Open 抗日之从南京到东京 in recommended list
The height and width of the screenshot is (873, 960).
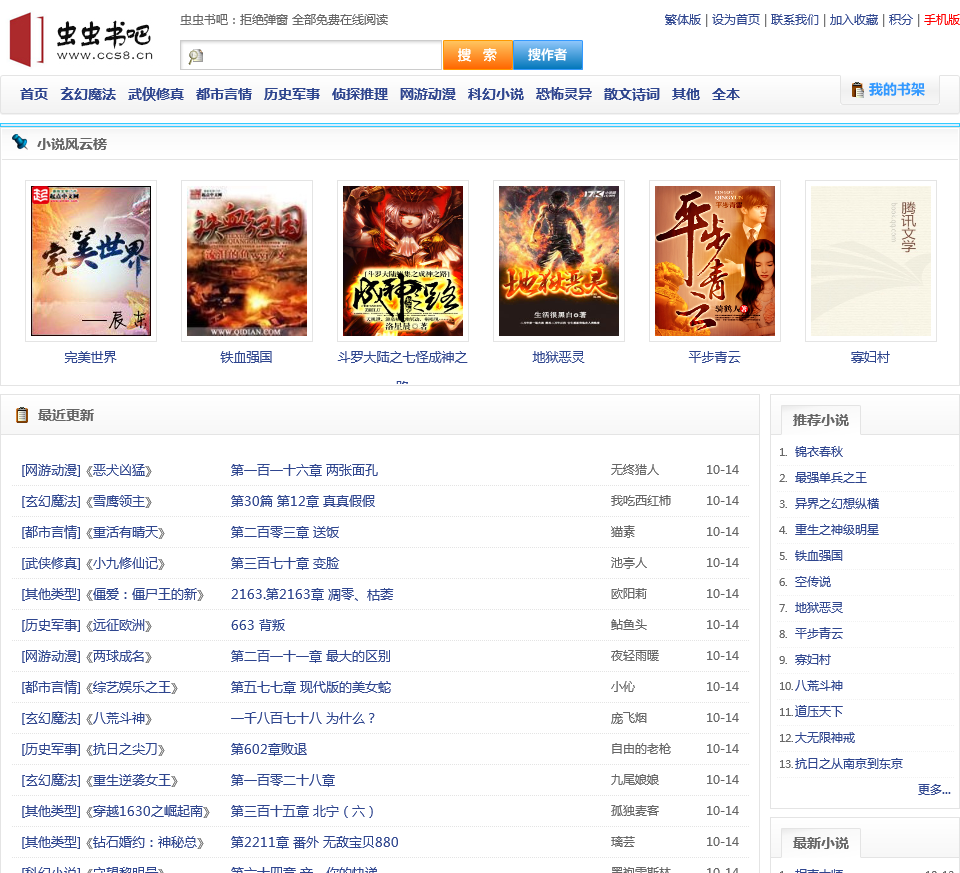click(x=849, y=763)
